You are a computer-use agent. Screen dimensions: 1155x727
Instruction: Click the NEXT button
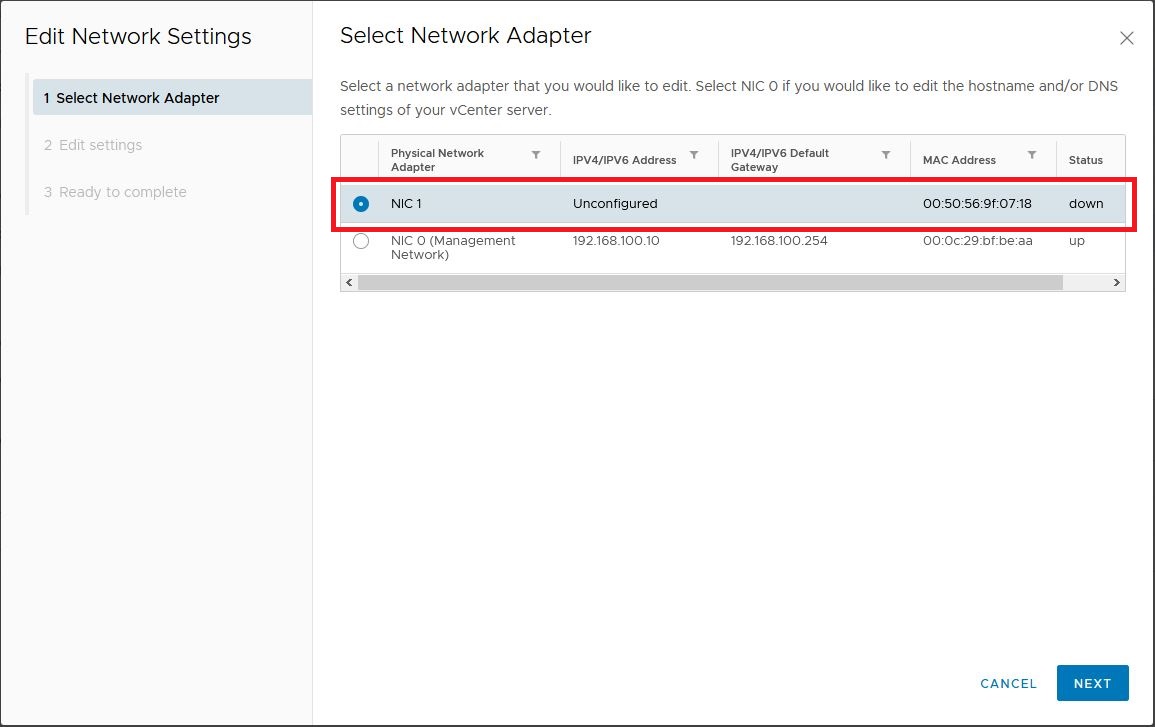coord(1092,684)
